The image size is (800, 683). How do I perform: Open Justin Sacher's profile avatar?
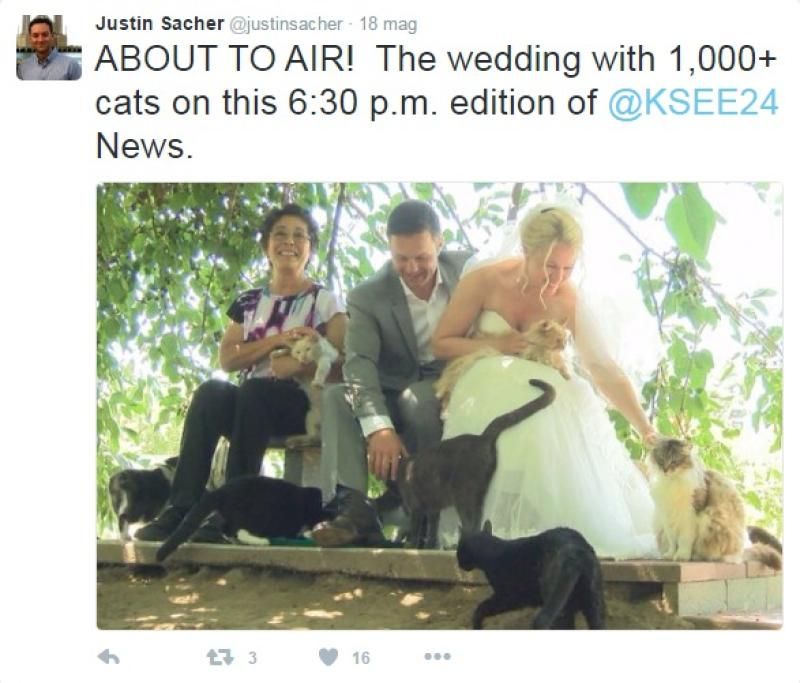pyautogui.click(x=49, y=47)
